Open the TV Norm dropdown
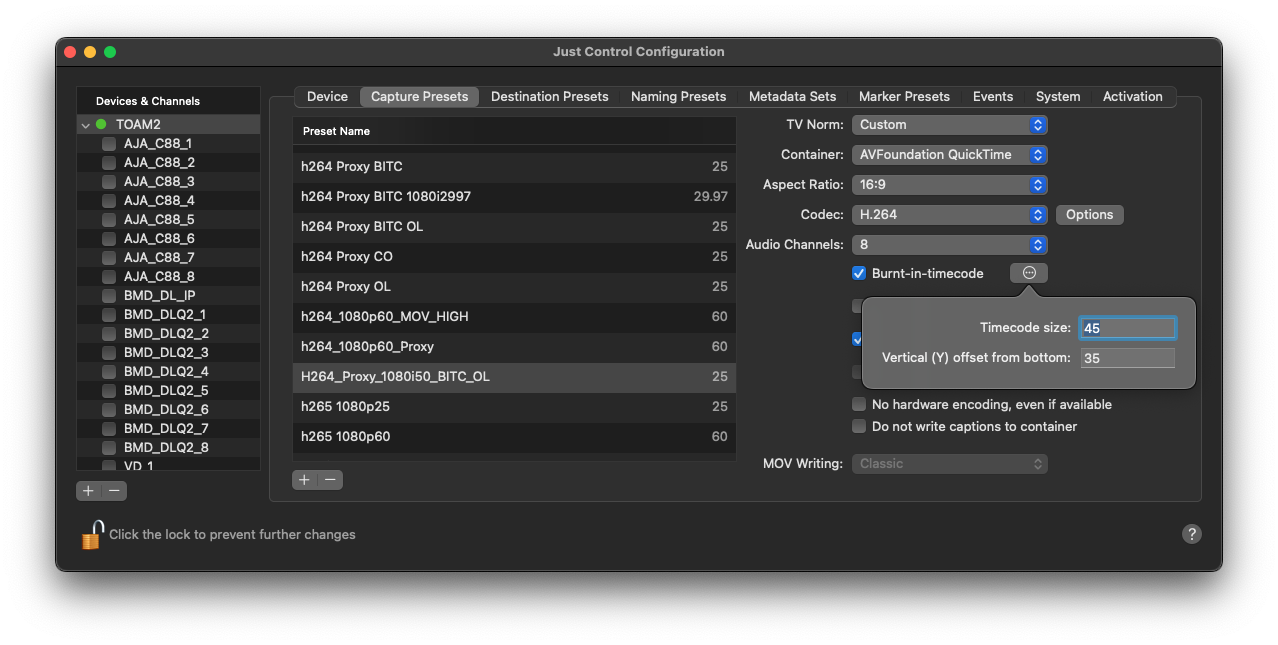 tap(949, 125)
